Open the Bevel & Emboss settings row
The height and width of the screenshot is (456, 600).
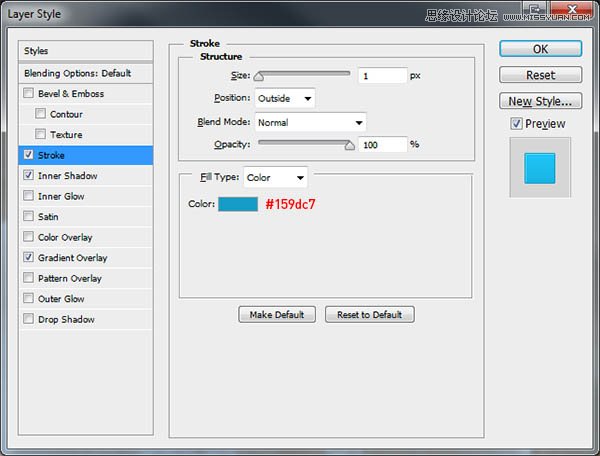coord(86,94)
